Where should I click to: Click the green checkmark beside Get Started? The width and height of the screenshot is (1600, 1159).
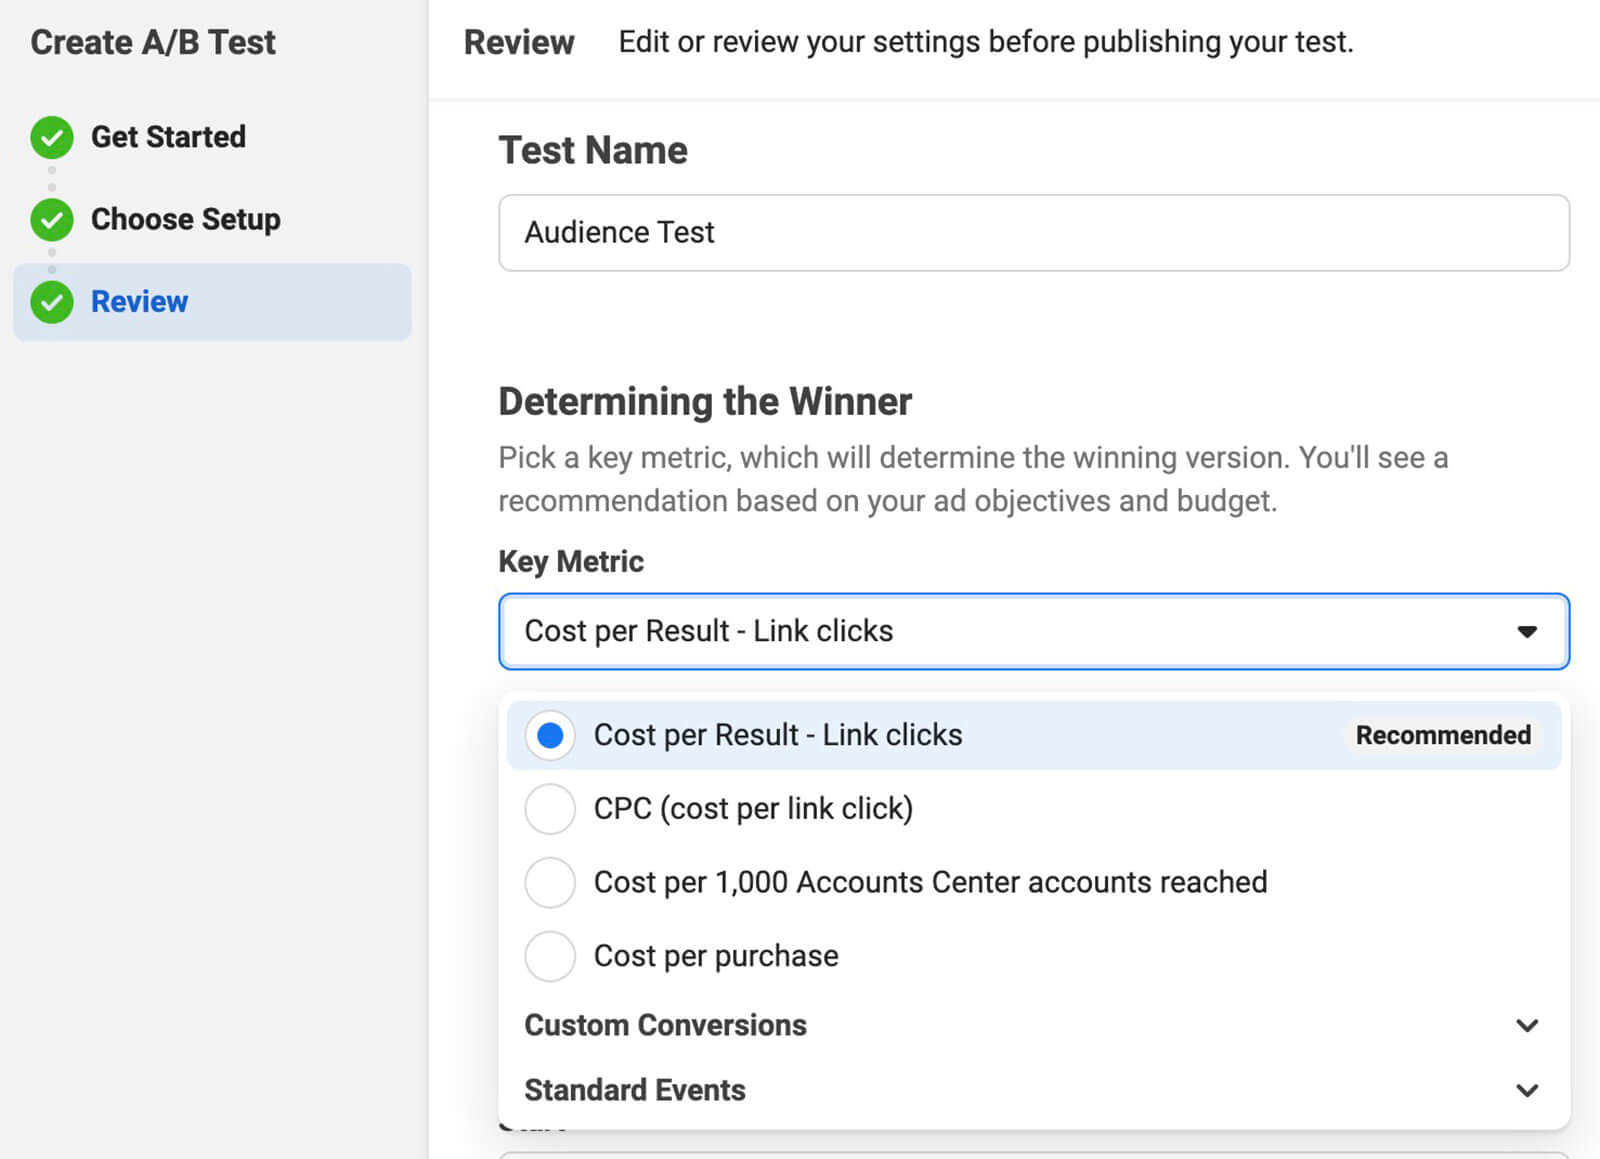(52, 138)
